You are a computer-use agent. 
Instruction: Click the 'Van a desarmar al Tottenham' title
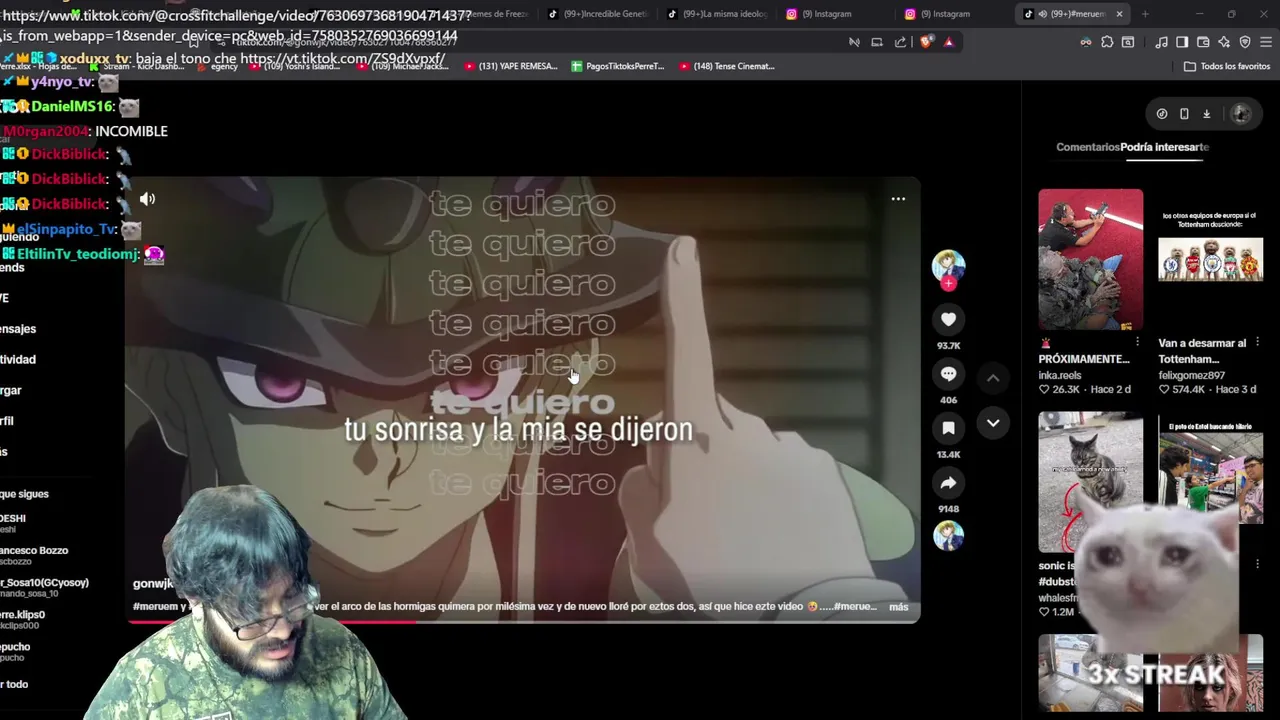1203,351
